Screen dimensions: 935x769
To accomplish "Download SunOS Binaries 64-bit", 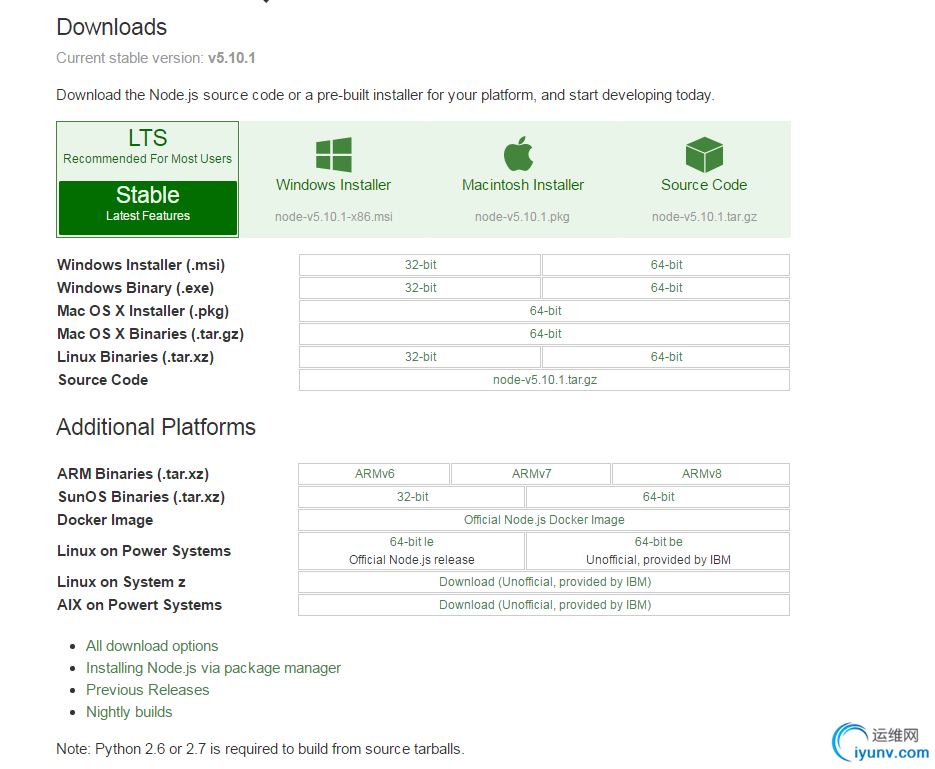I will tap(658, 497).
